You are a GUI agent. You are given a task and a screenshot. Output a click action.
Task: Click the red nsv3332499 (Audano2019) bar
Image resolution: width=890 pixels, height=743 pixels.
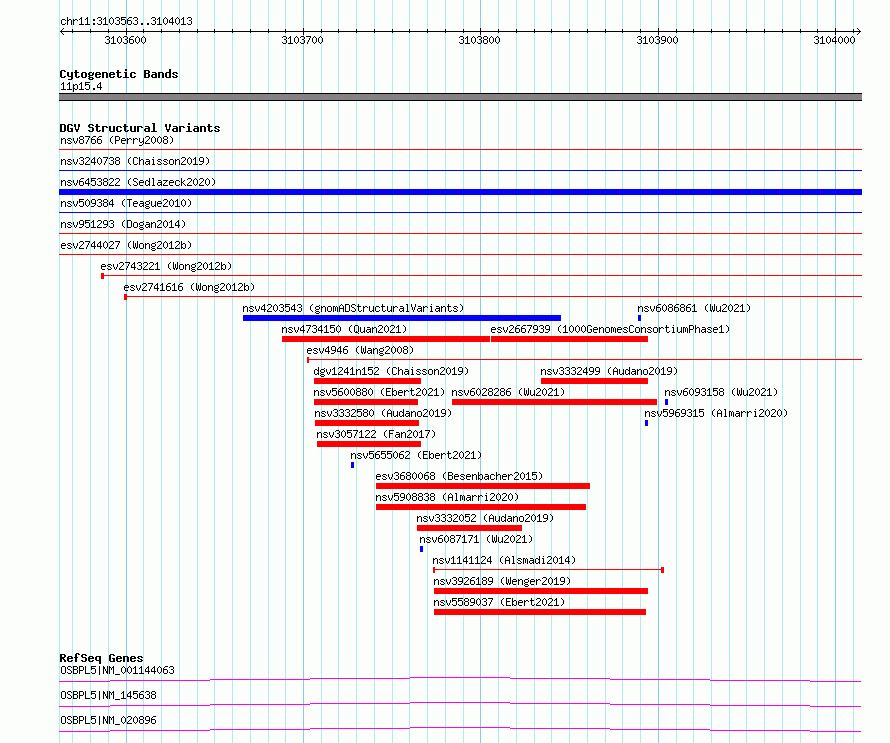(x=594, y=381)
